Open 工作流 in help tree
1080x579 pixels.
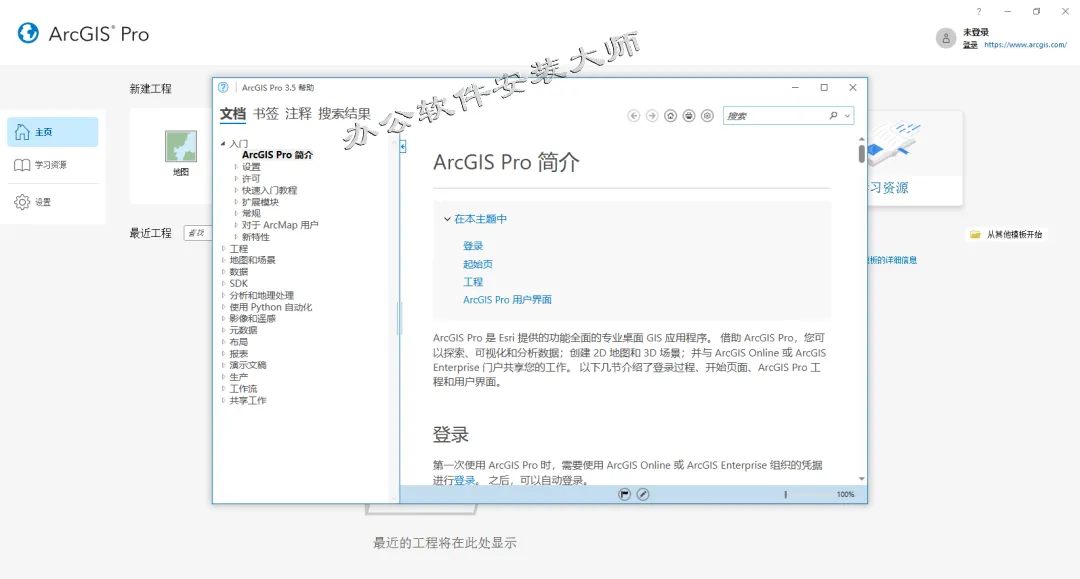click(243, 389)
